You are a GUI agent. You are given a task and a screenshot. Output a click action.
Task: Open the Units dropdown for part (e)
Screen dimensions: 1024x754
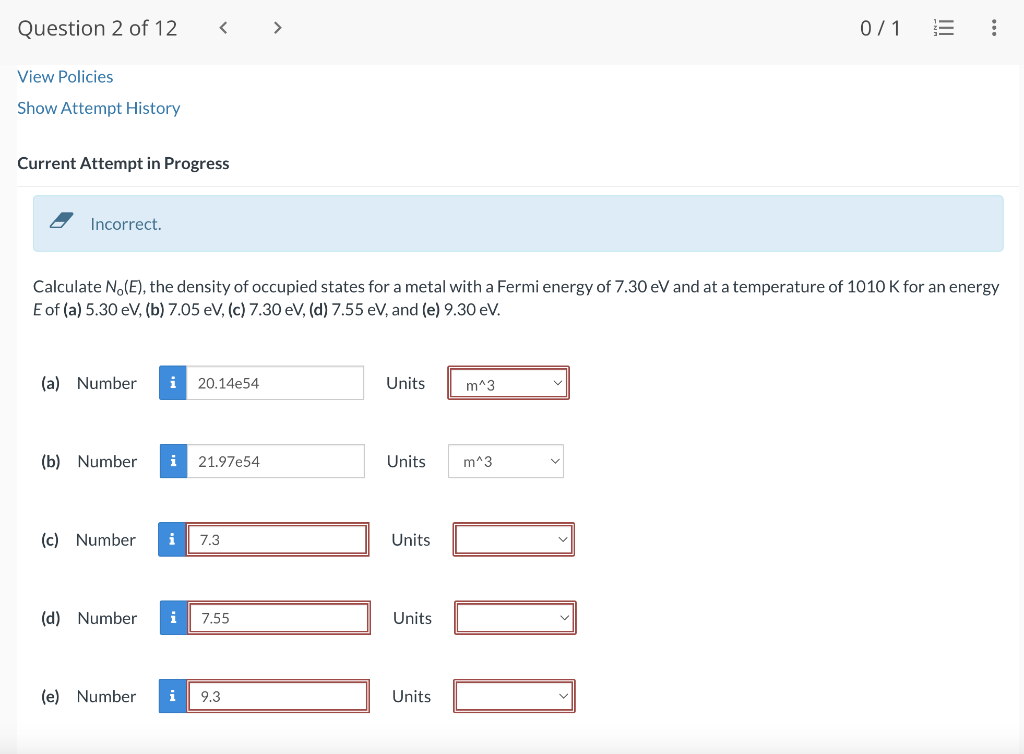click(513, 695)
